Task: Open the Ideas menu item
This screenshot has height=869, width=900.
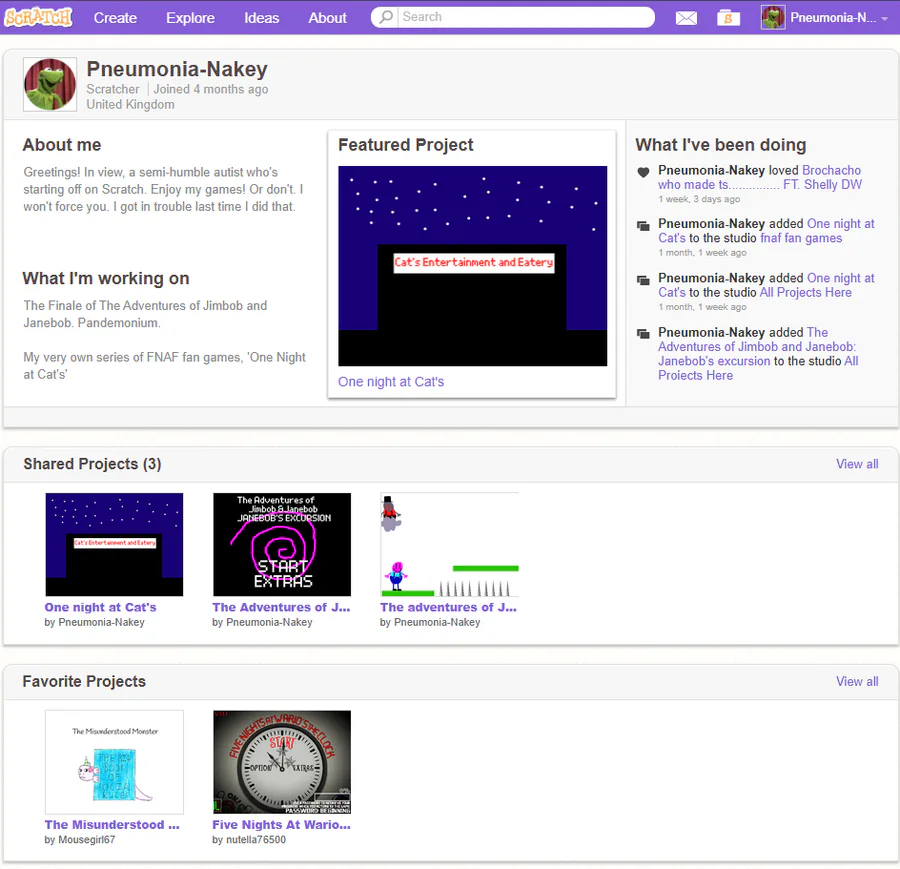Action: (262, 18)
